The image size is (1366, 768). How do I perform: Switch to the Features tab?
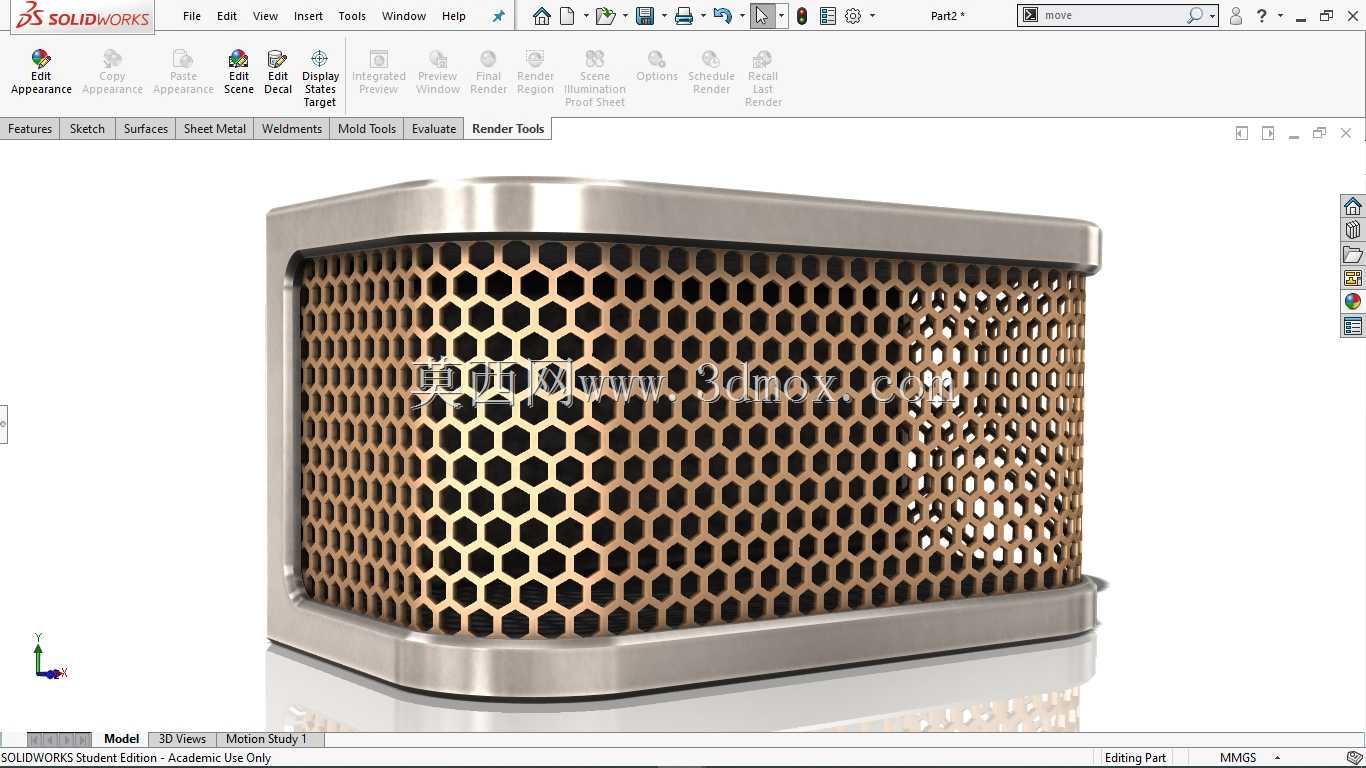pyautogui.click(x=30, y=129)
